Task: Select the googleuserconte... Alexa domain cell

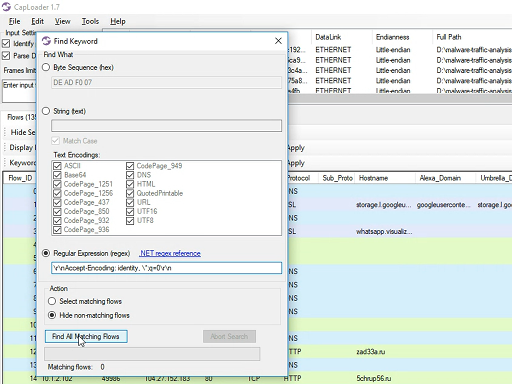Action: click(443, 205)
